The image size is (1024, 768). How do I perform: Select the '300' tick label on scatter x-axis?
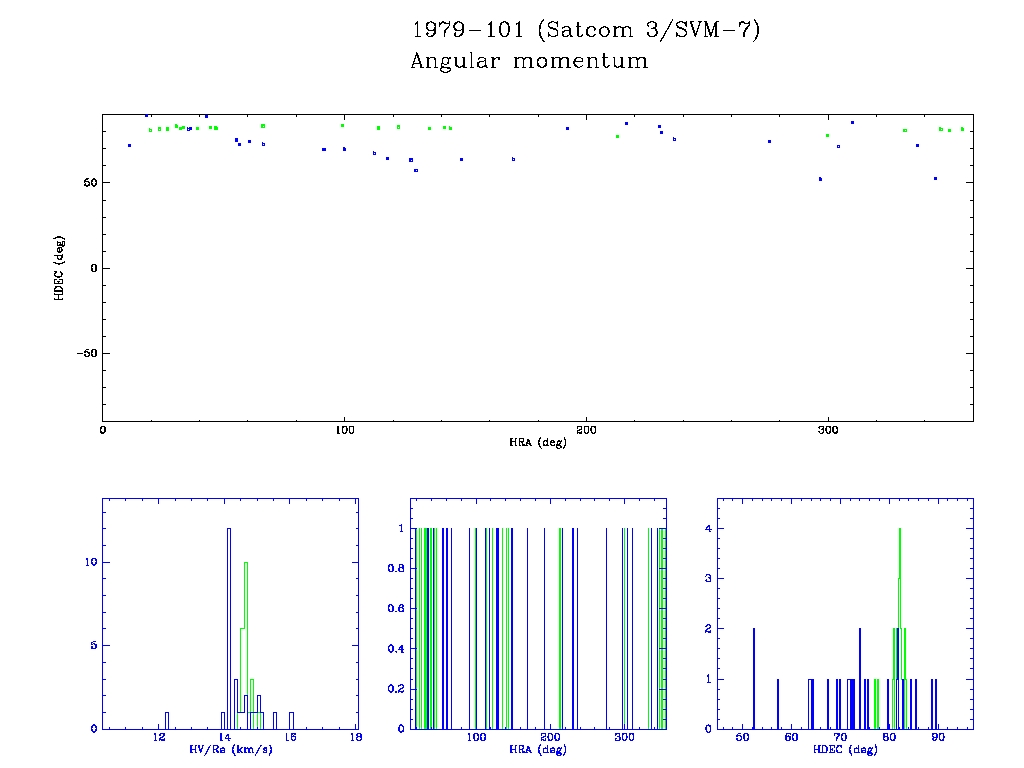tap(827, 430)
